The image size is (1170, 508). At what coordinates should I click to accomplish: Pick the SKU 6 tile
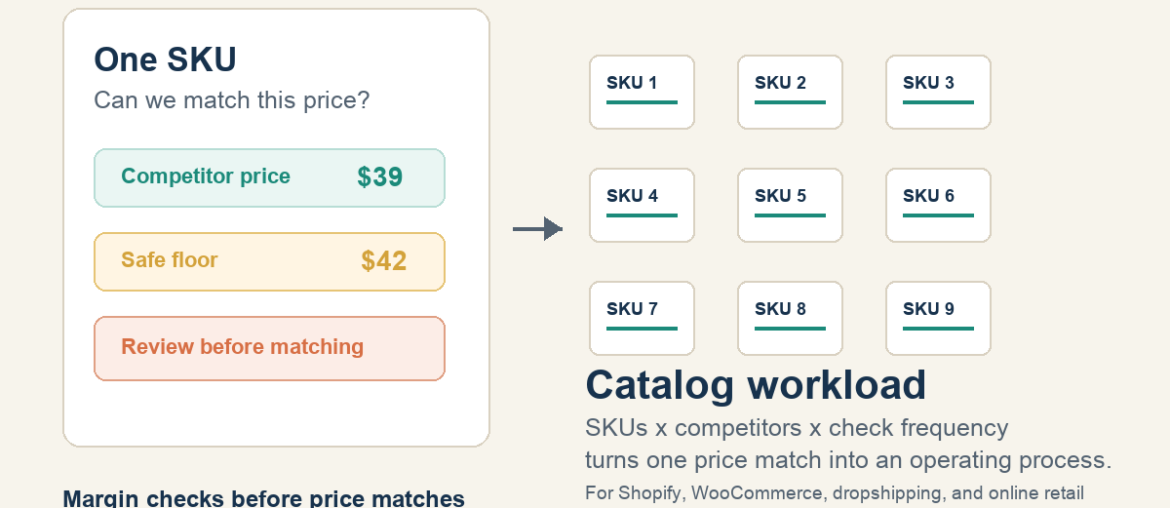tap(938, 205)
